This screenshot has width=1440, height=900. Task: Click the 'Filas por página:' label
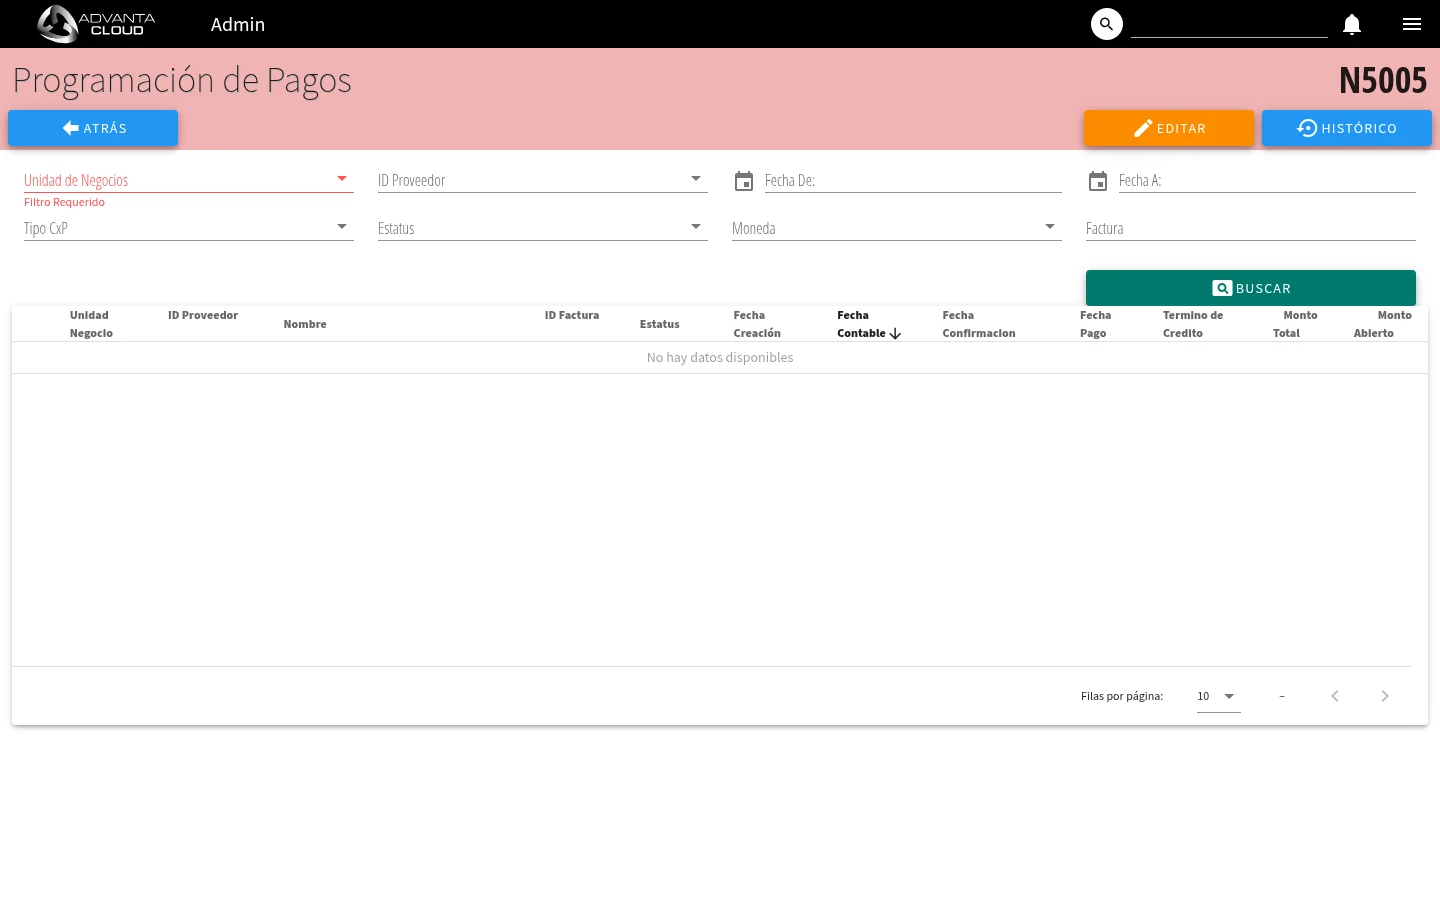point(1122,696)
